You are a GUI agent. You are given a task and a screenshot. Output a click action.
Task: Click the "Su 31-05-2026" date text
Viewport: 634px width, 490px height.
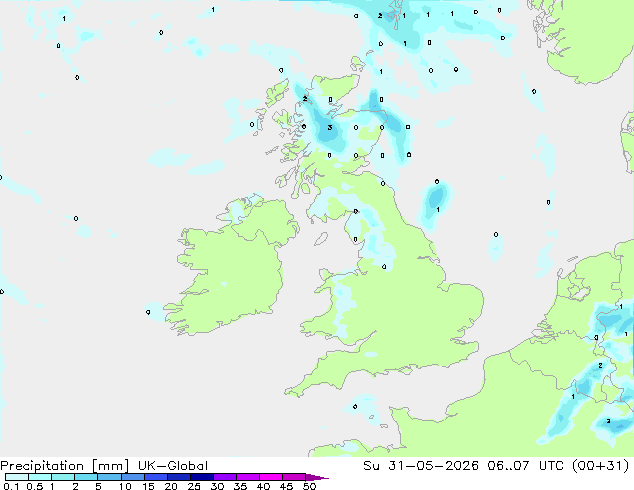point(421,466)
